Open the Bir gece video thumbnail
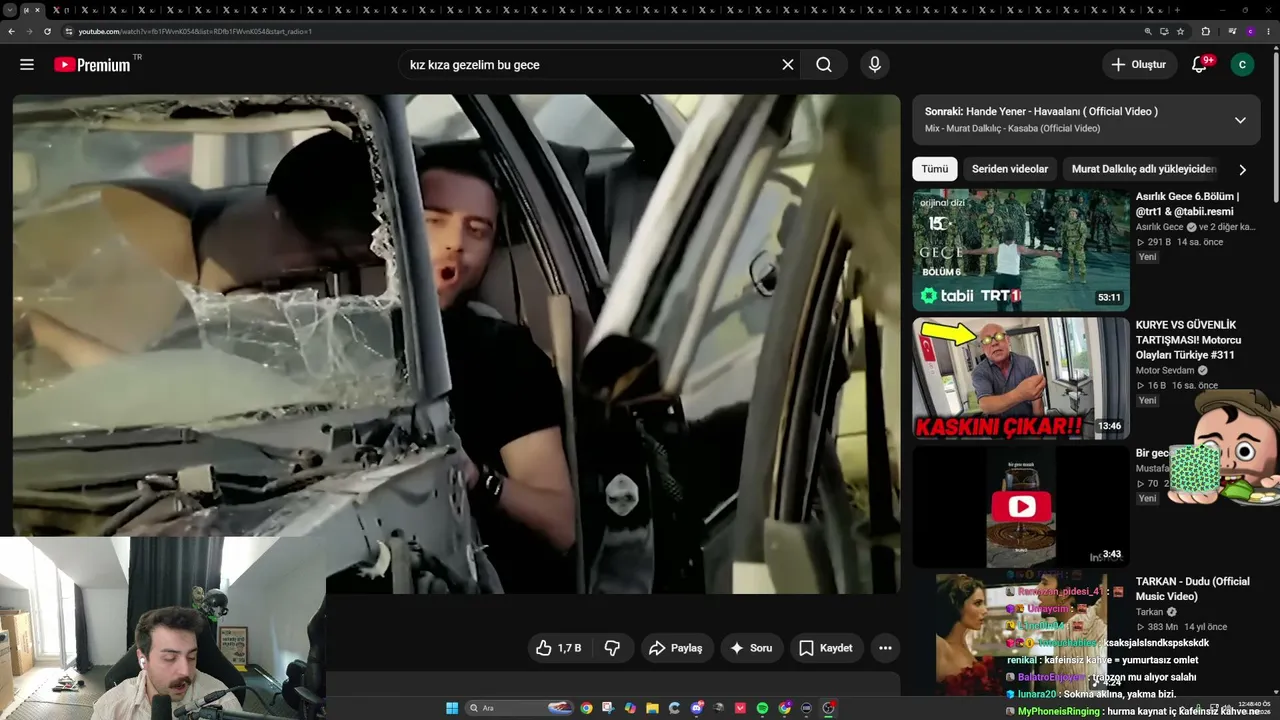1280x720 pixels. click(x=1021, y=506)
